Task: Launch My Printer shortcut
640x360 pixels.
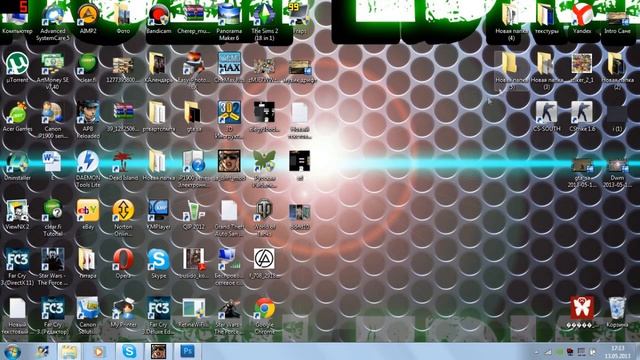Action: pyautogui.click(x=123, y=313)
